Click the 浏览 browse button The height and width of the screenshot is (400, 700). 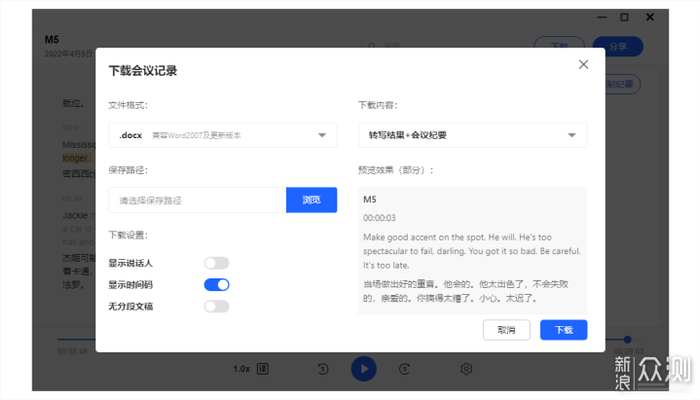pos(311,200)
